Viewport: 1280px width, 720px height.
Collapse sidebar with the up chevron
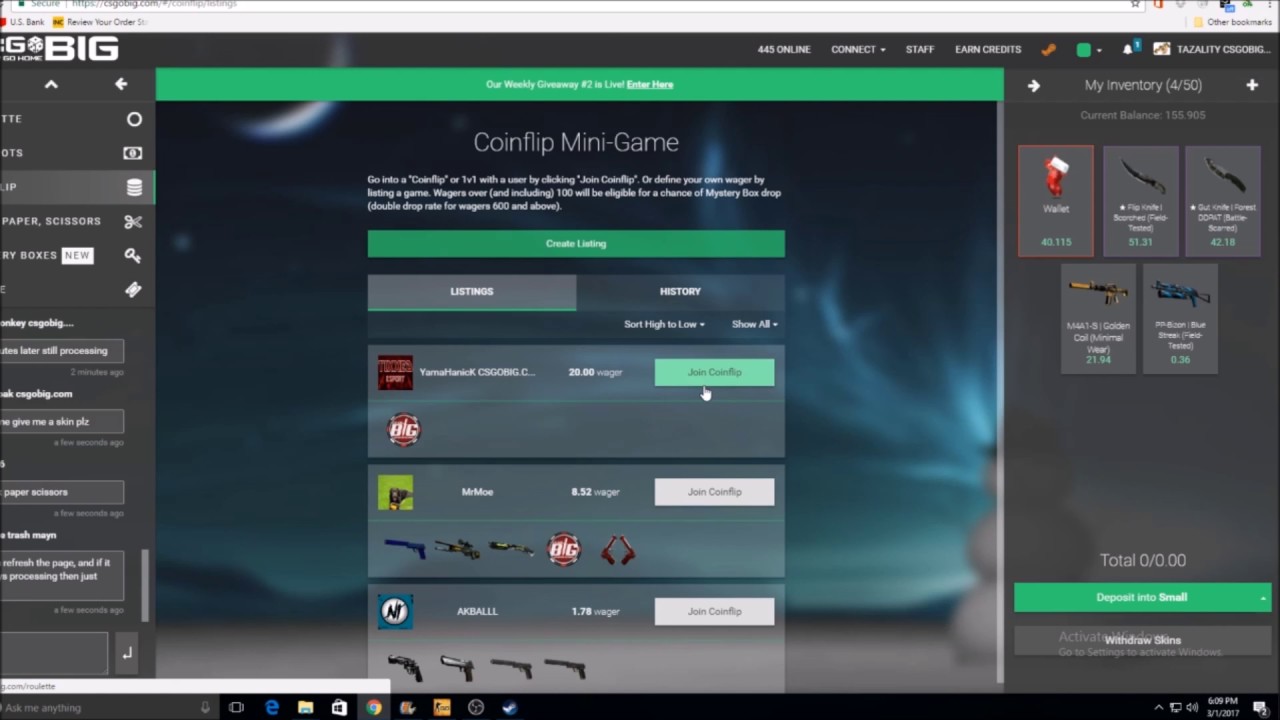51,85
